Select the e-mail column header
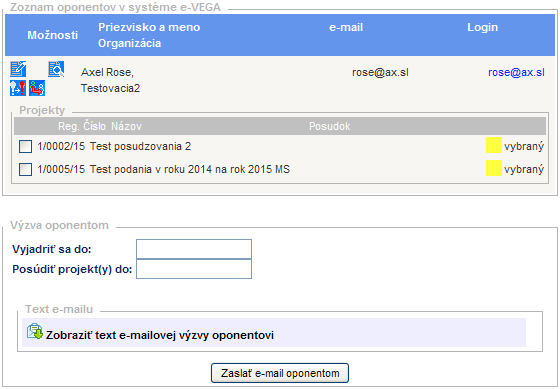This screenshot has height=389, width=560. (x=346, y=27)
